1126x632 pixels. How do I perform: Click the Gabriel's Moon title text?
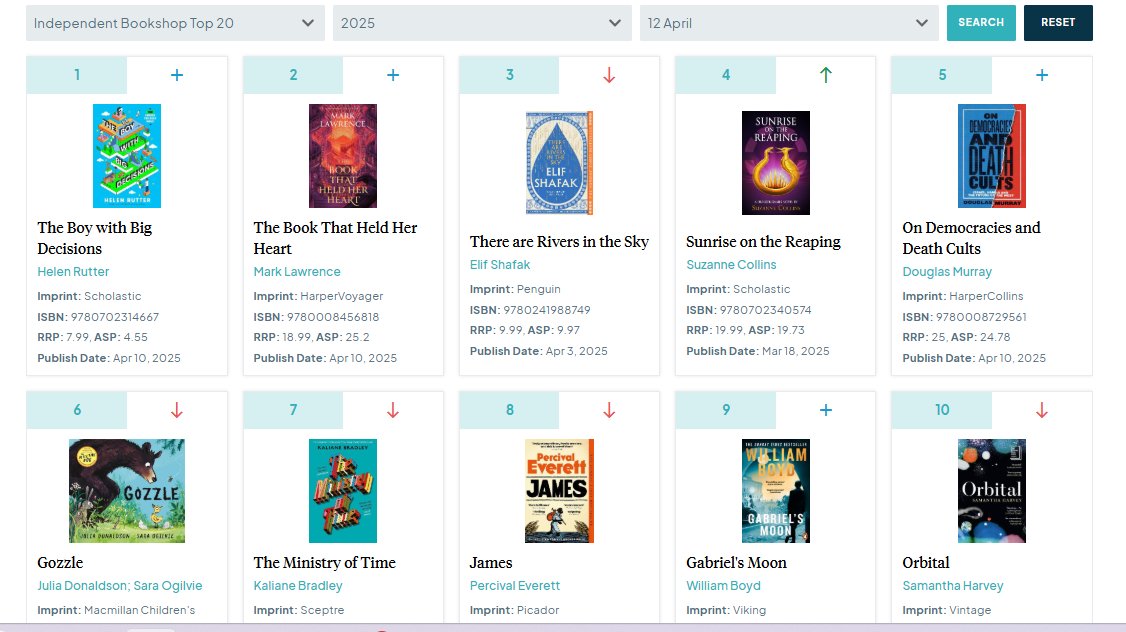[736, 562]
